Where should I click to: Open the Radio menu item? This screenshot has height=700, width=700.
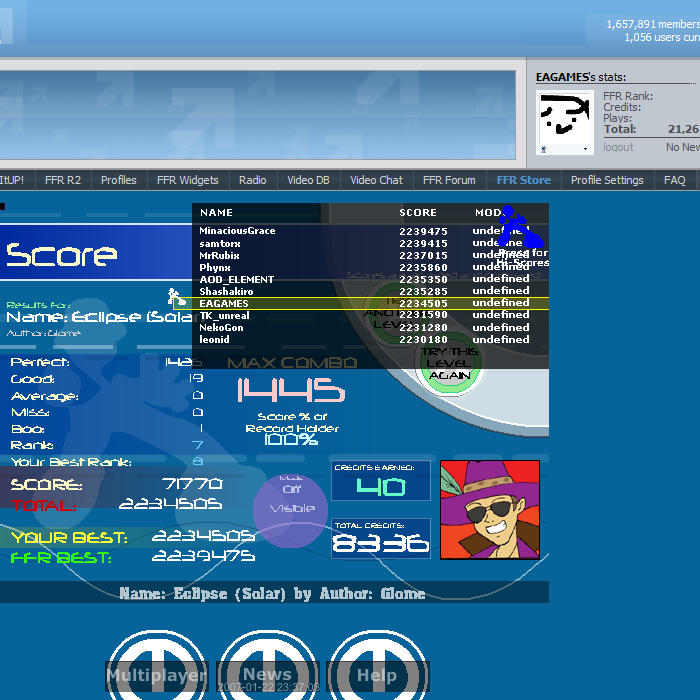(x=253, y=180)
